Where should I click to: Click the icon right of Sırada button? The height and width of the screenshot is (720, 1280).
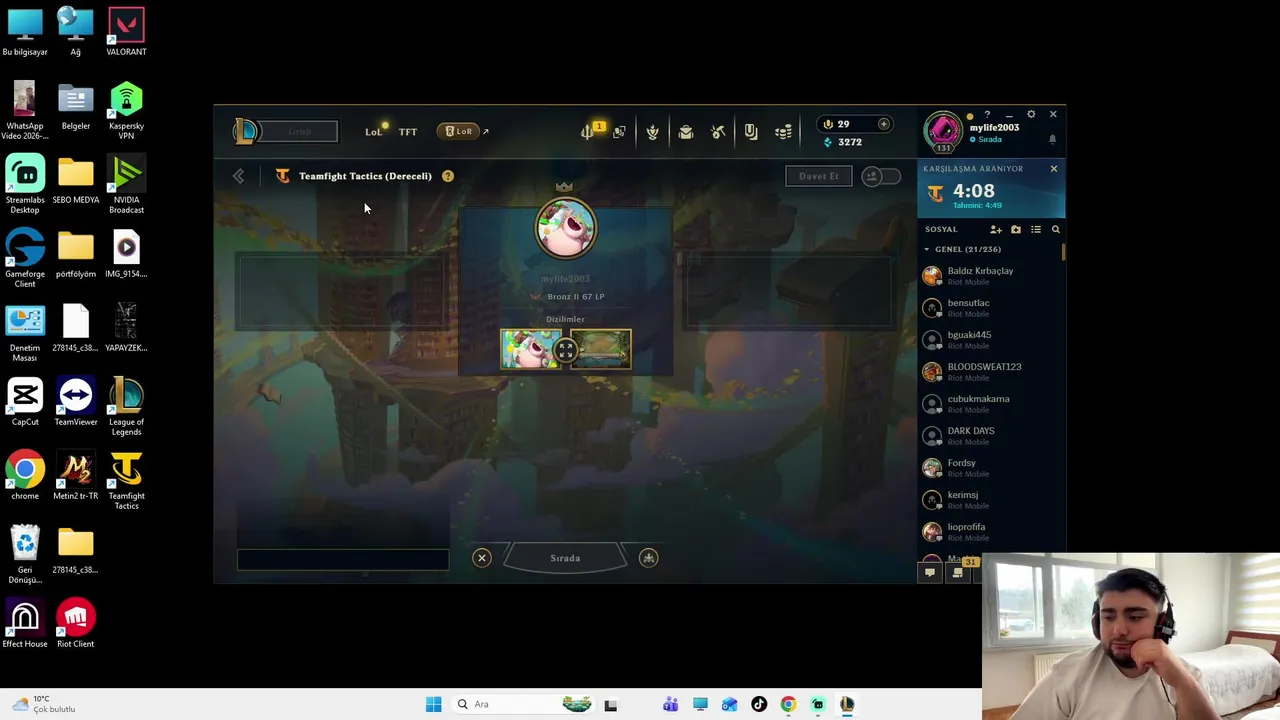click(649, 558)
